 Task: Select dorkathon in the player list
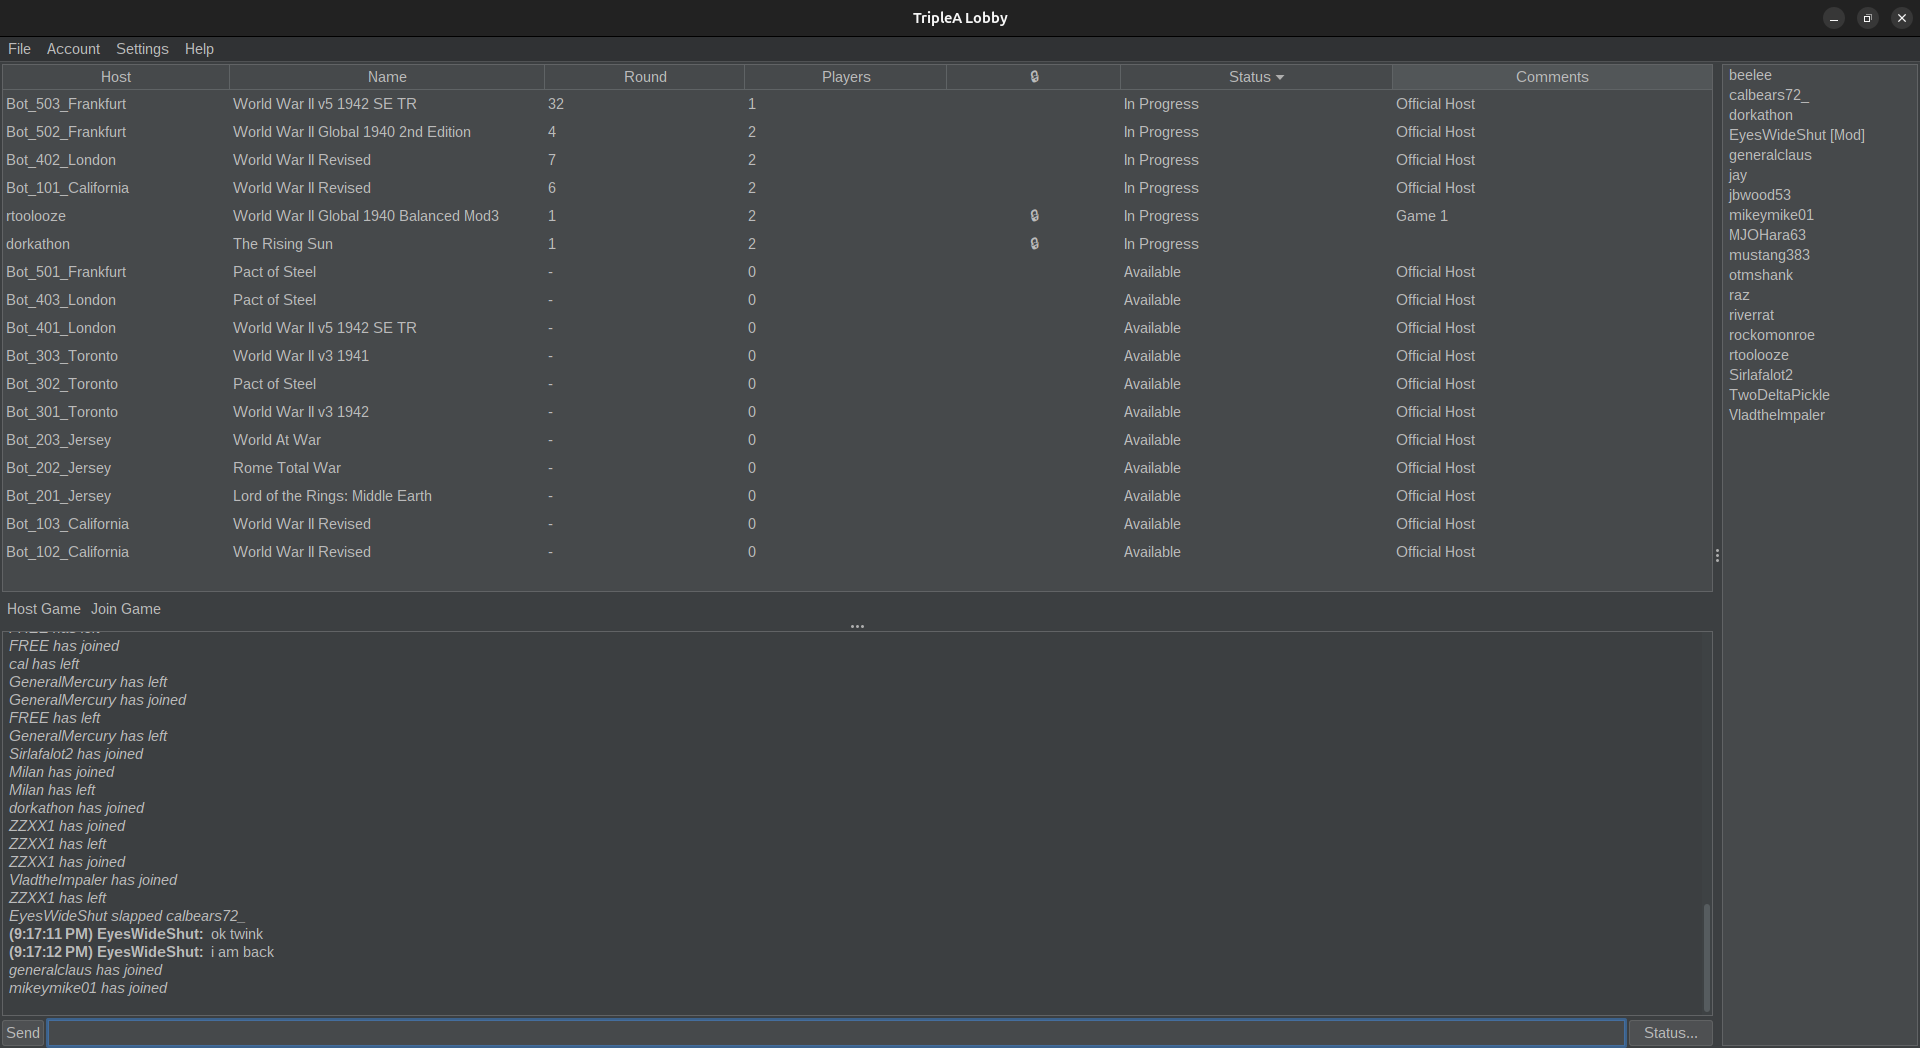pos(1761,115)
